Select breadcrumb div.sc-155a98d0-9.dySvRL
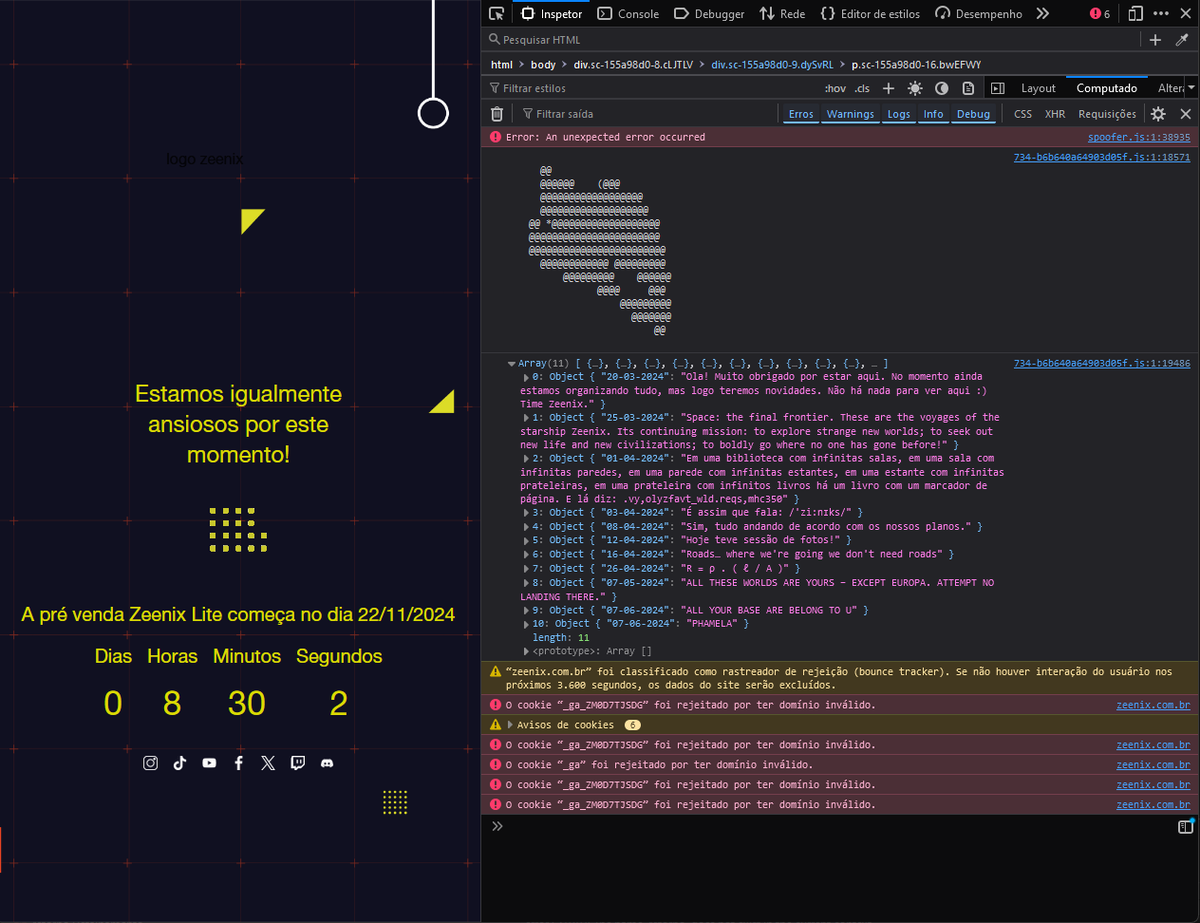This screenshot has width=1200, height=923. (x=772, y=64)
